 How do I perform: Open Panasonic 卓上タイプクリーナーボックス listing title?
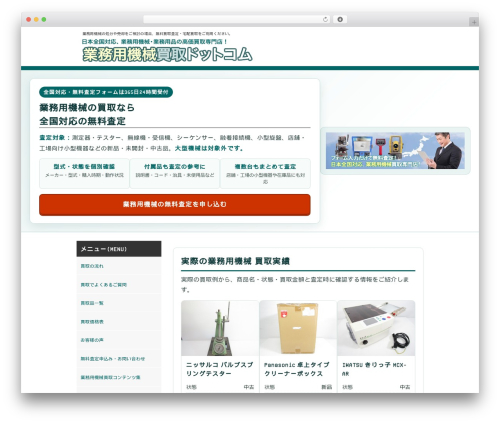point(296,369)
